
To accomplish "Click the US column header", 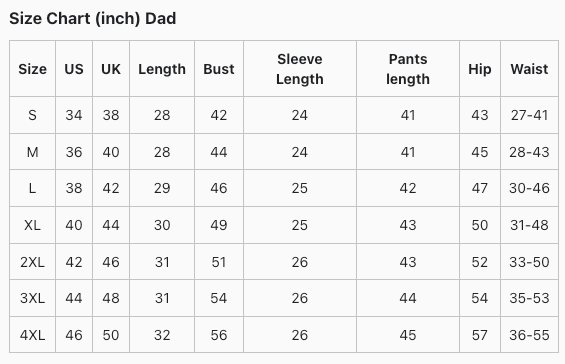I will point(74,69).
